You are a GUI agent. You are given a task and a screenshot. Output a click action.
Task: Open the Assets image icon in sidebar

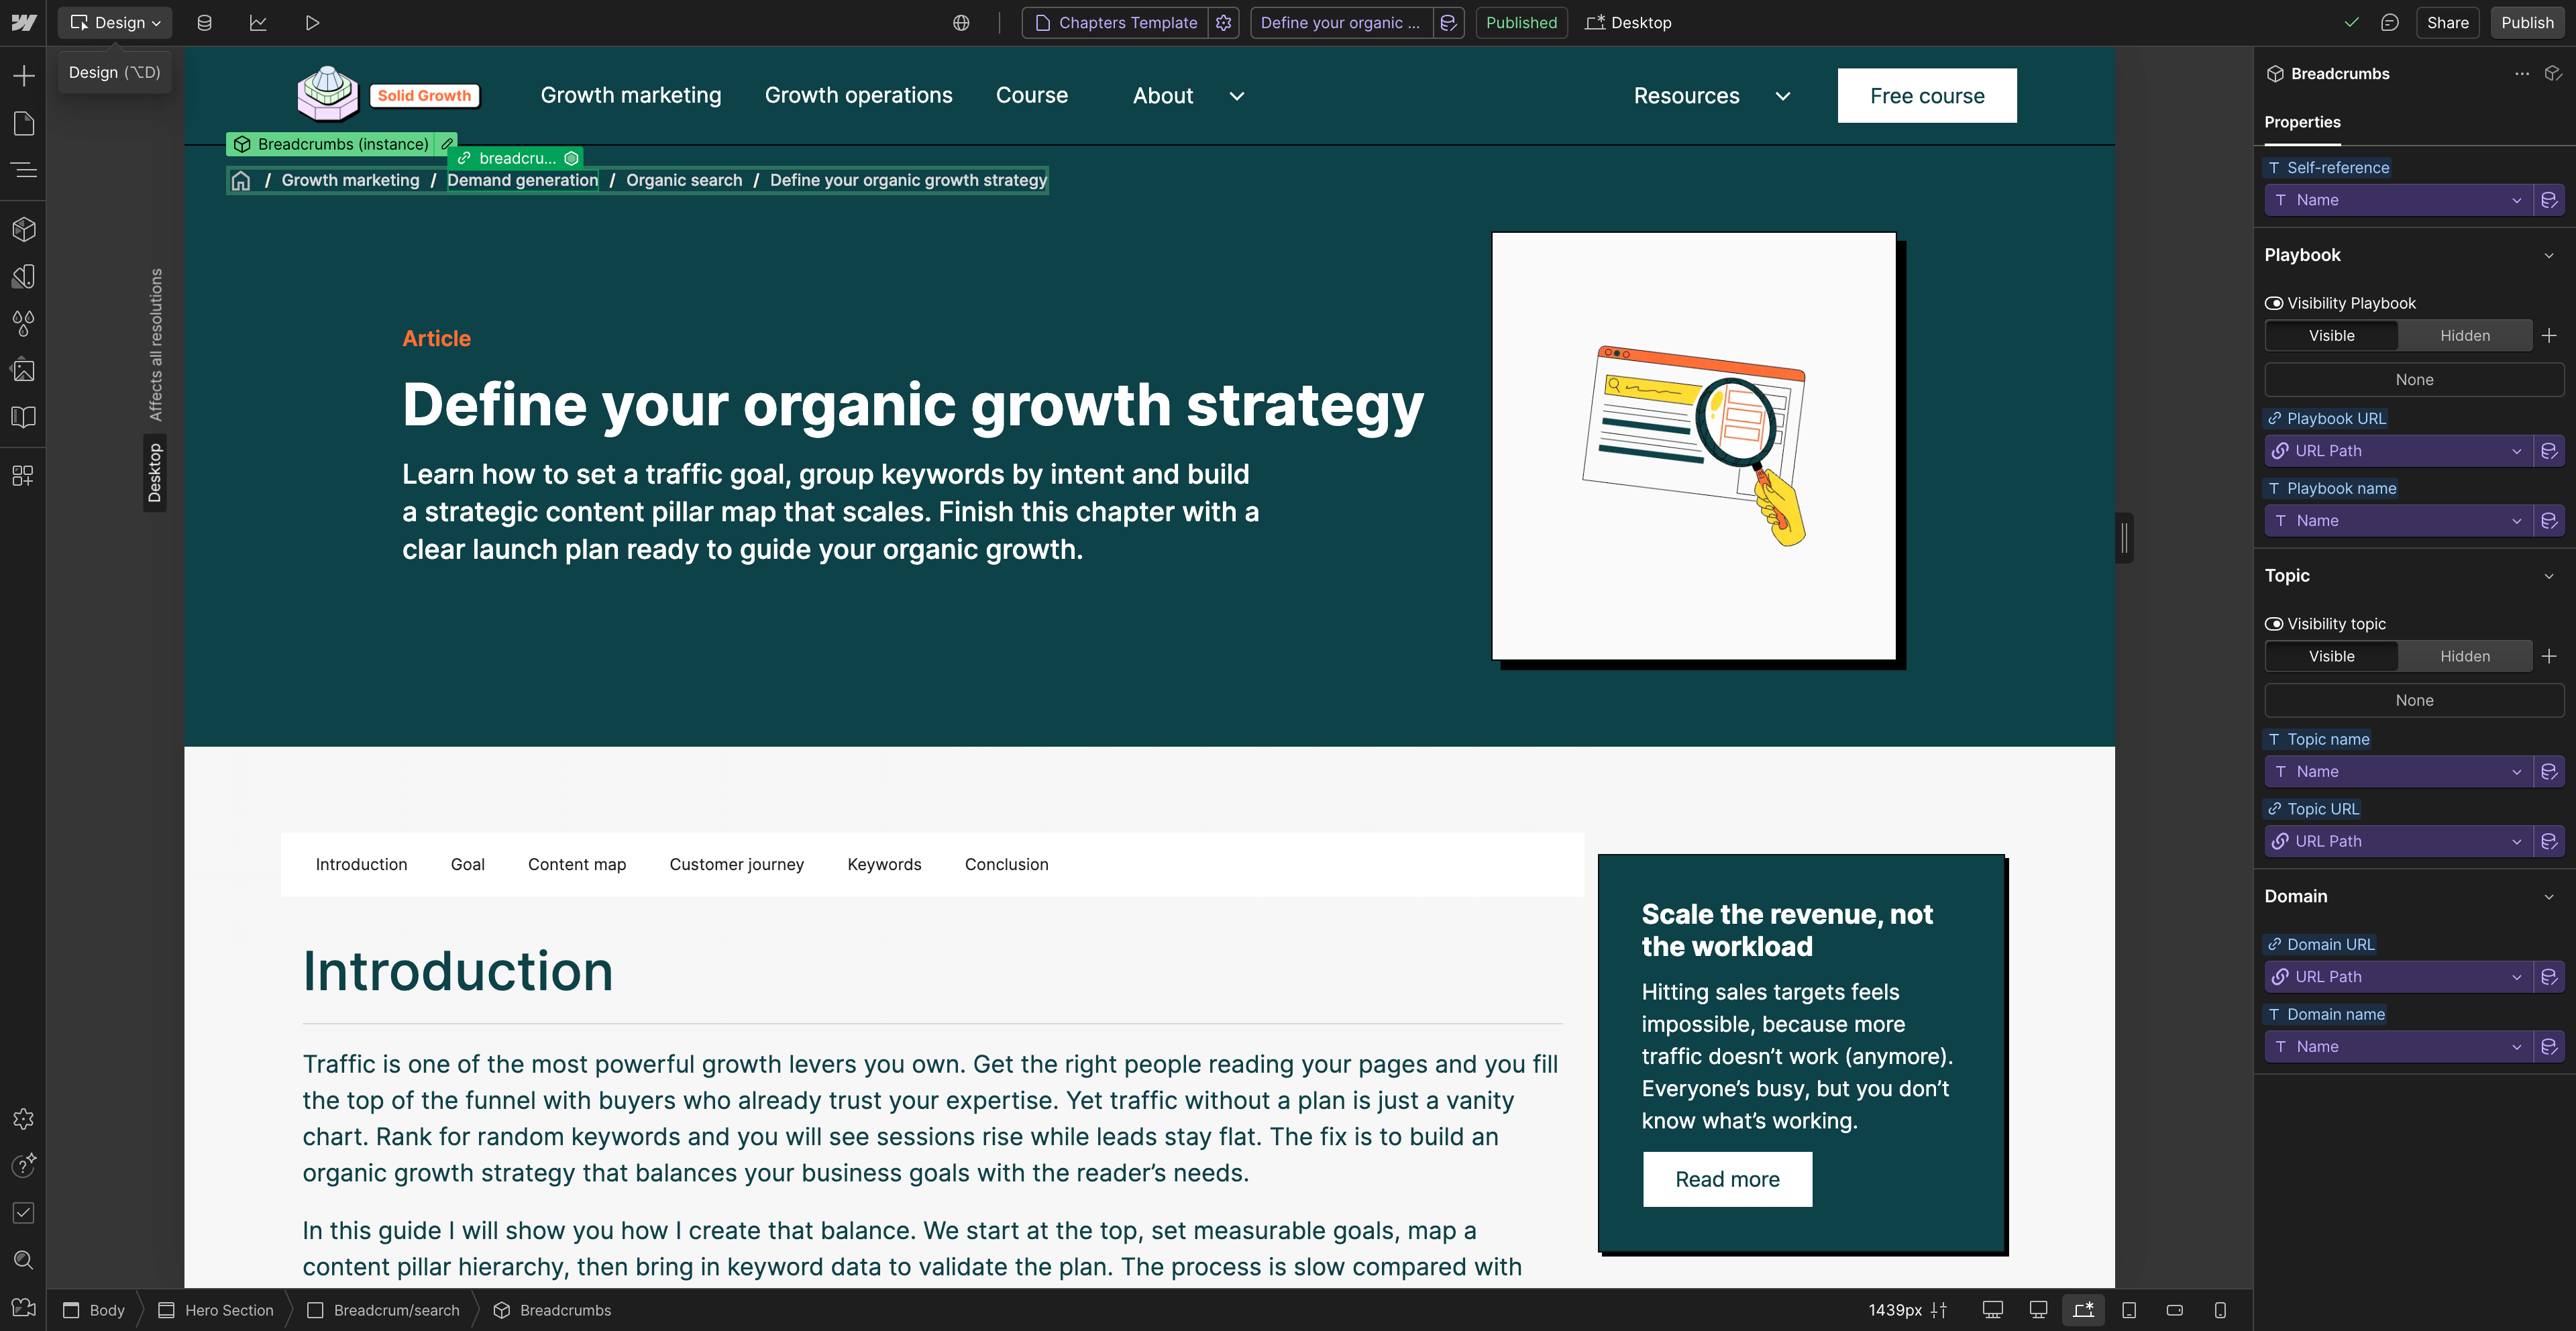(23, 370)
